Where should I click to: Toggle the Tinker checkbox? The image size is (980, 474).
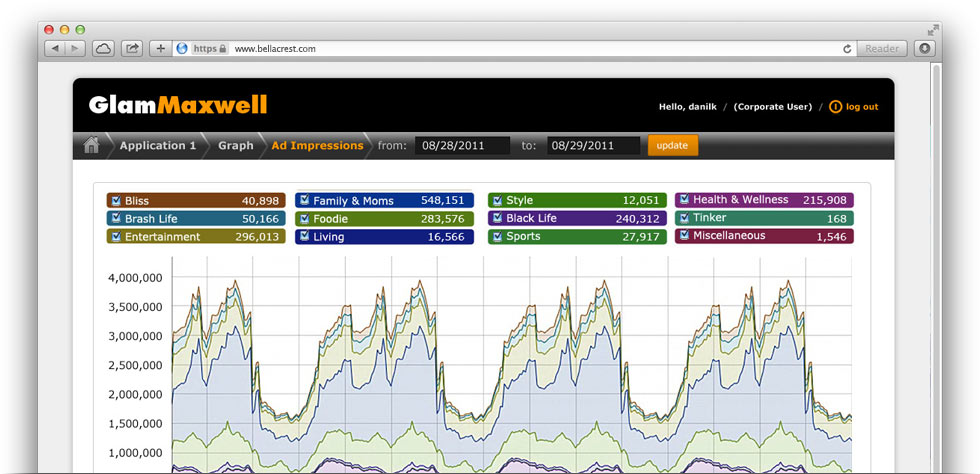(x=684, y=218)
